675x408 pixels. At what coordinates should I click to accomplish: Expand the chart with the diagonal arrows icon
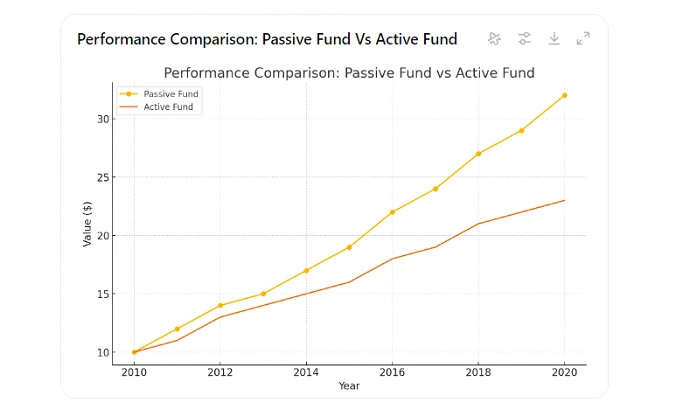583,38
